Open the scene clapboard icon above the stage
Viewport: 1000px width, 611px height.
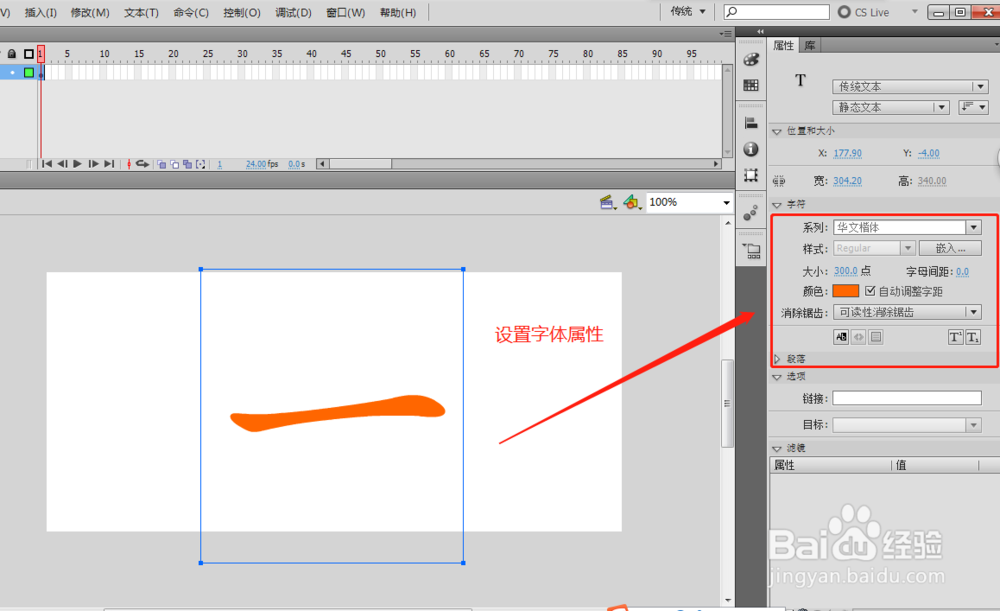pyautogui.click(x=608, y=202)
